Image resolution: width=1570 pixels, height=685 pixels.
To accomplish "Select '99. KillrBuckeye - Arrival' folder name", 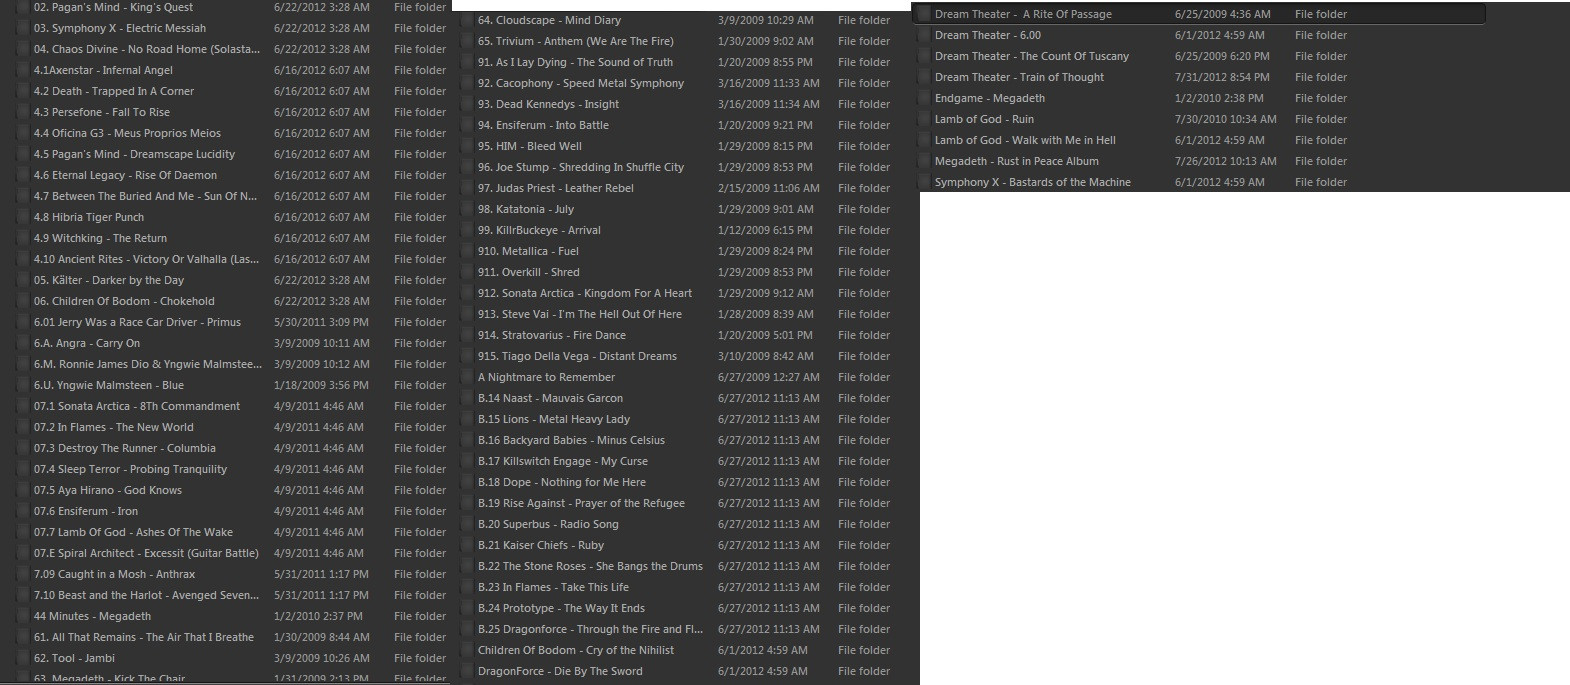I will coord(539,230).
